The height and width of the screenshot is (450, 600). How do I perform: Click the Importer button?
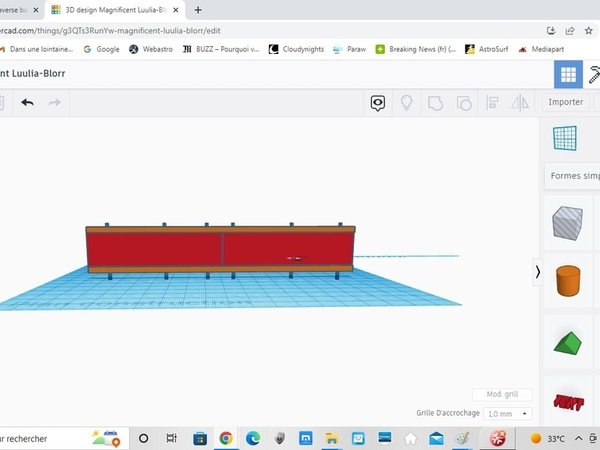point(566,102)
